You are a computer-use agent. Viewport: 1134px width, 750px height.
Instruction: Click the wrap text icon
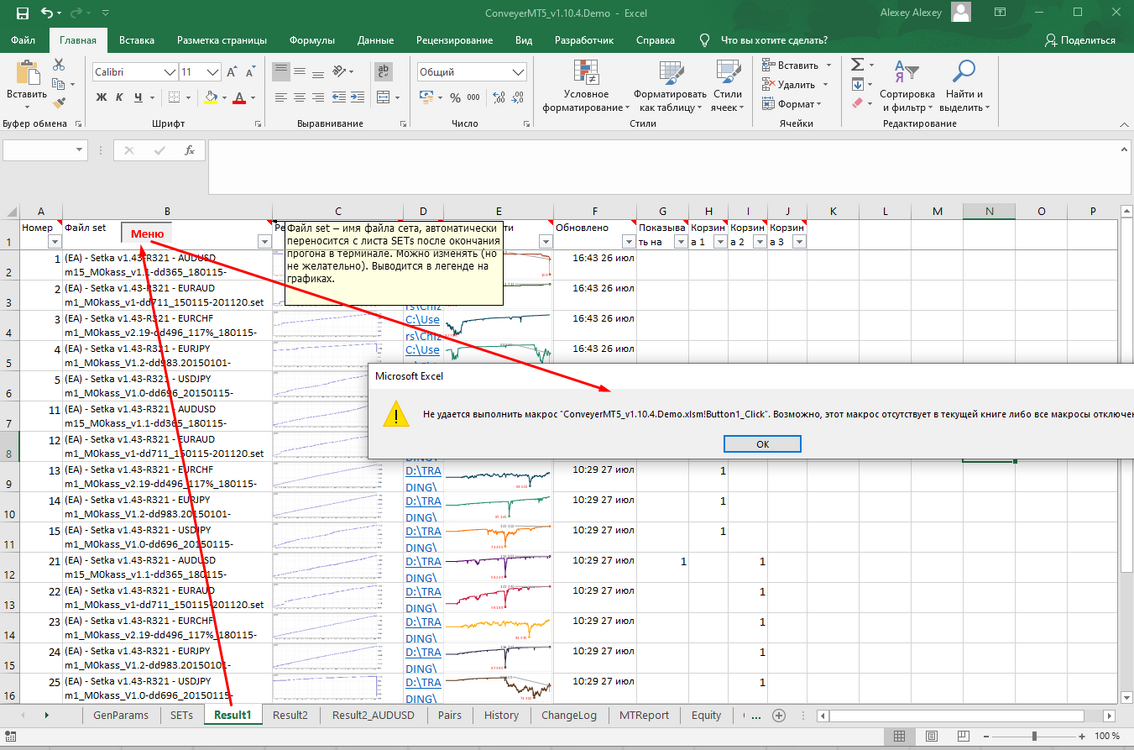pyautogui.click(x=383, y=72)
